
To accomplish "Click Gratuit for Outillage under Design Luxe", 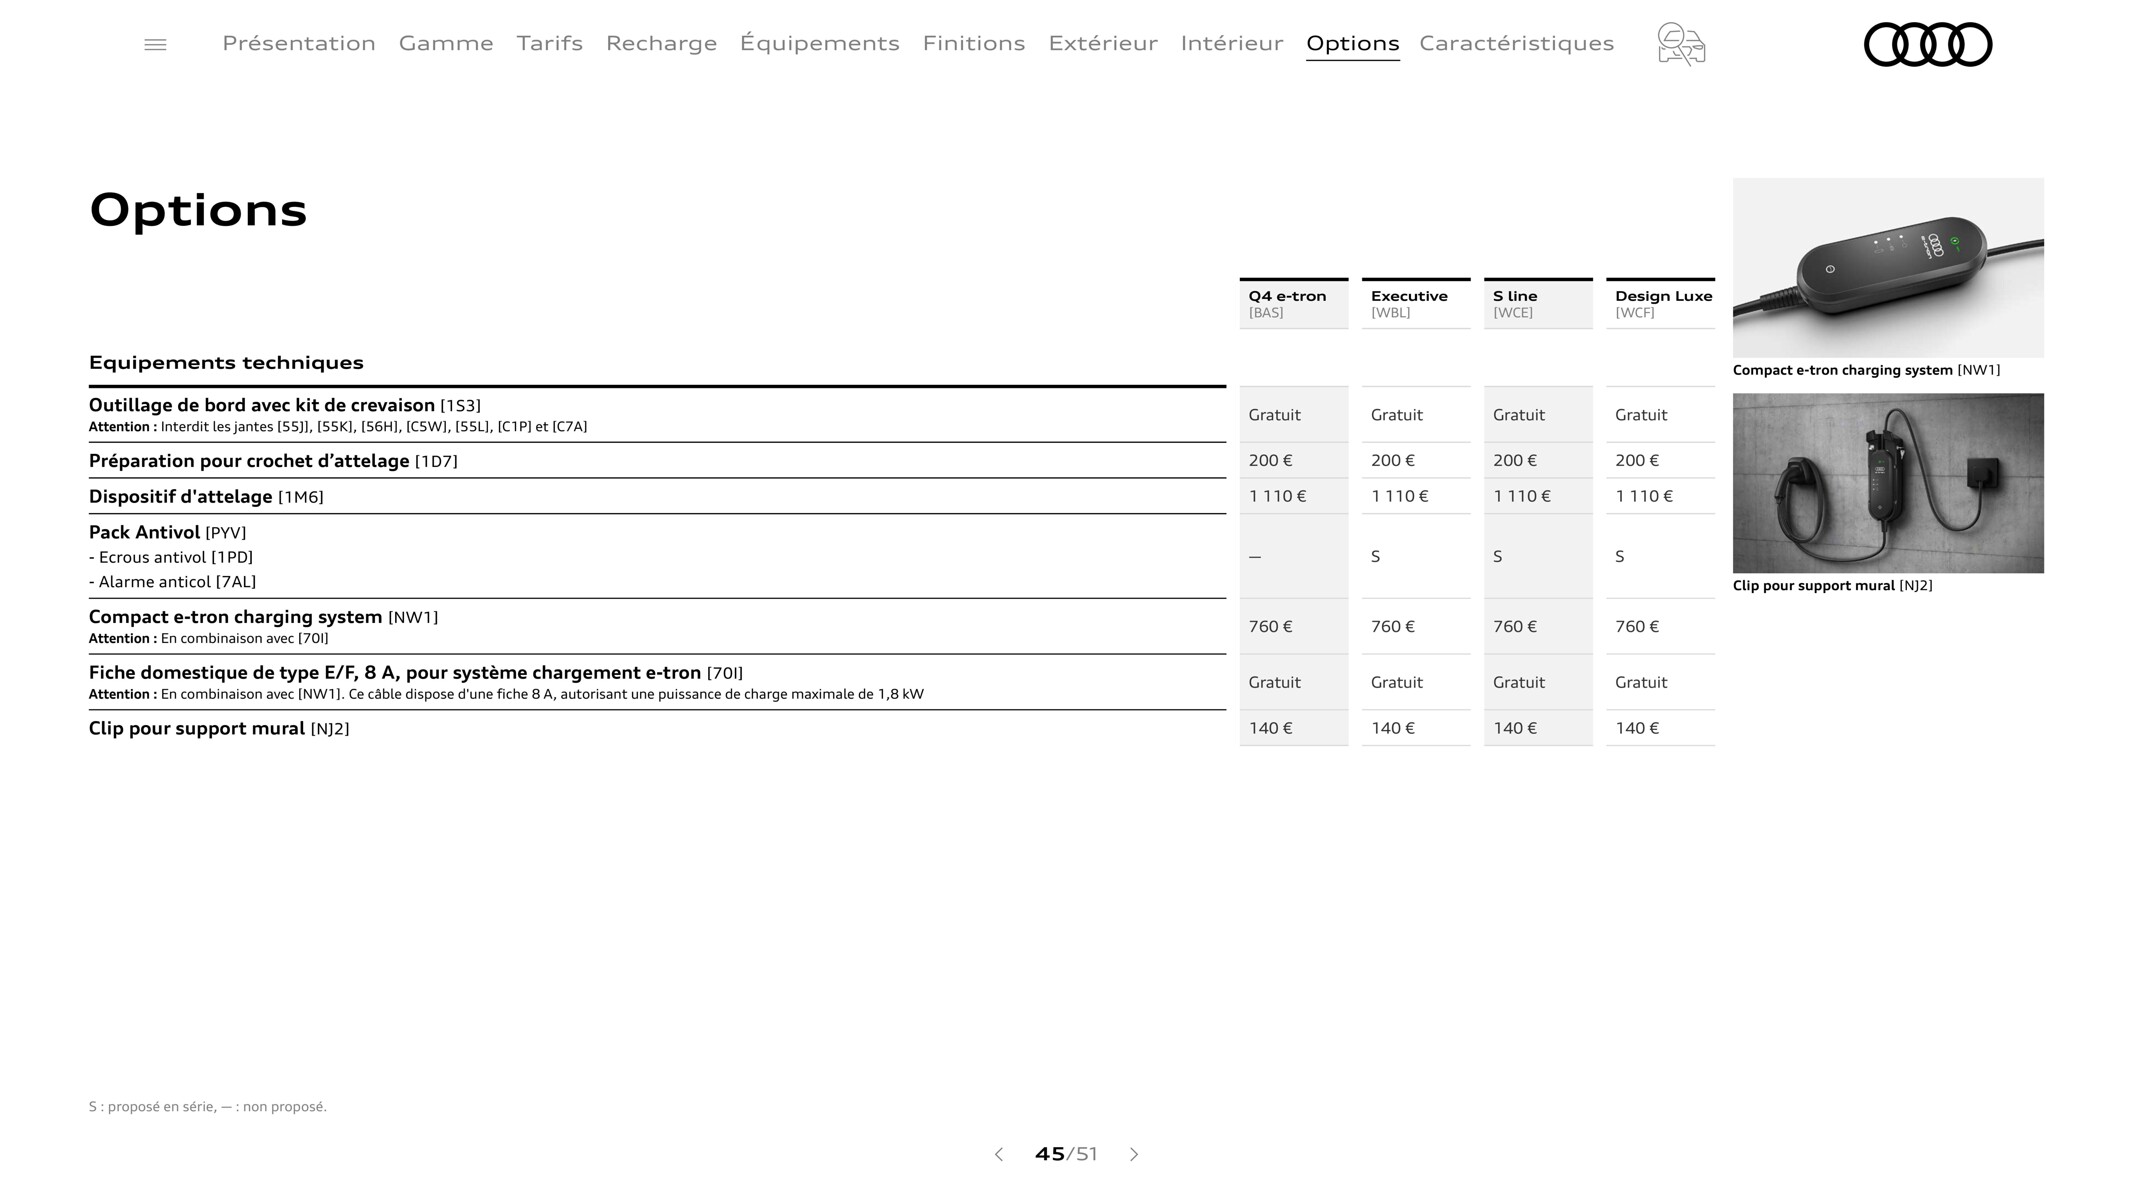I will [1641, 415].
